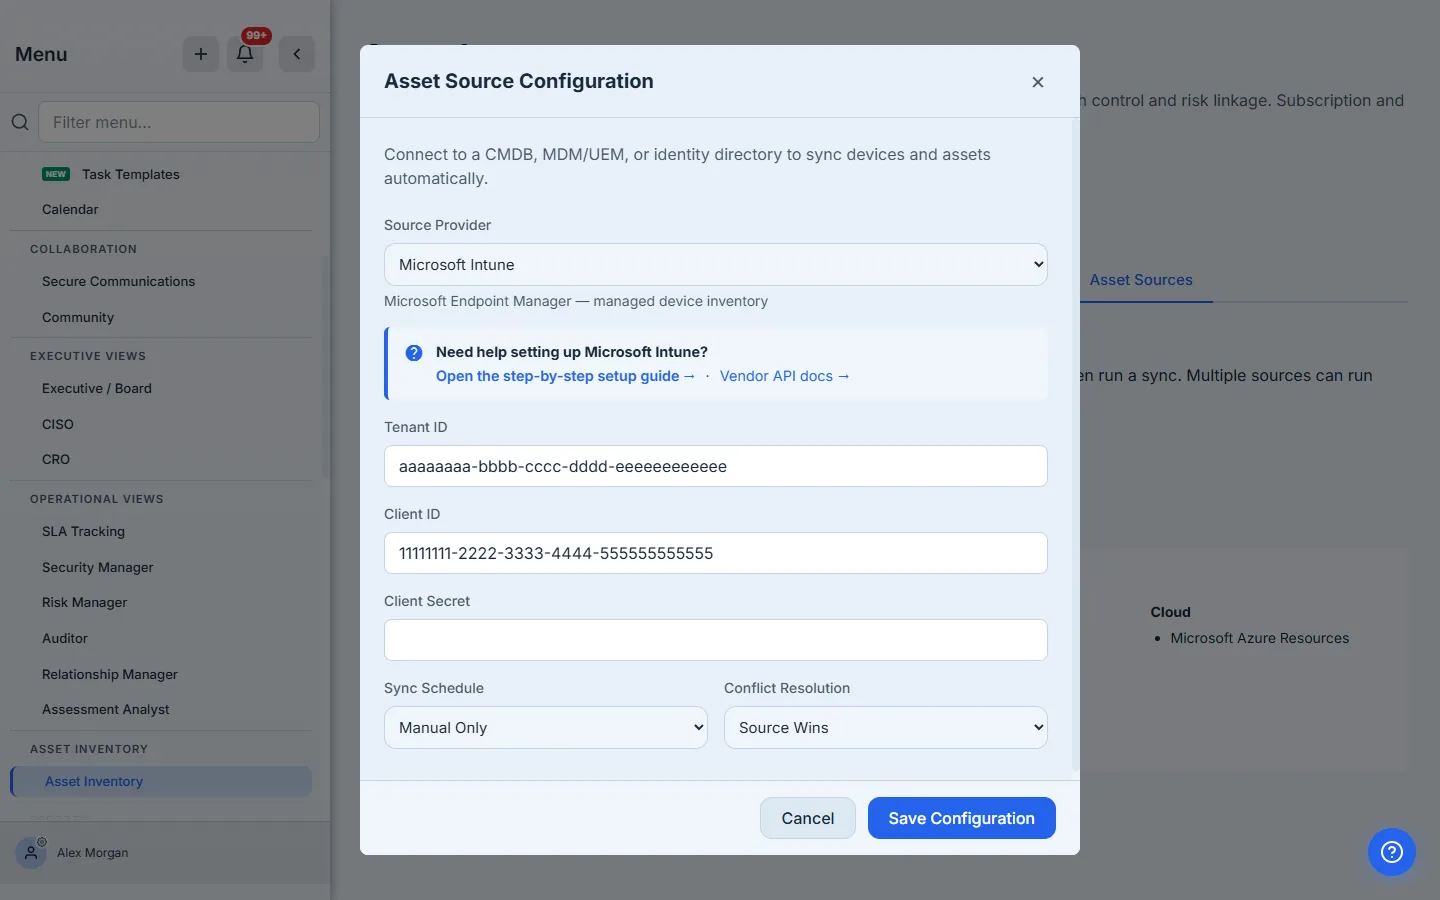
Task: Go to Secure Communications
Action: coord(119,282)
